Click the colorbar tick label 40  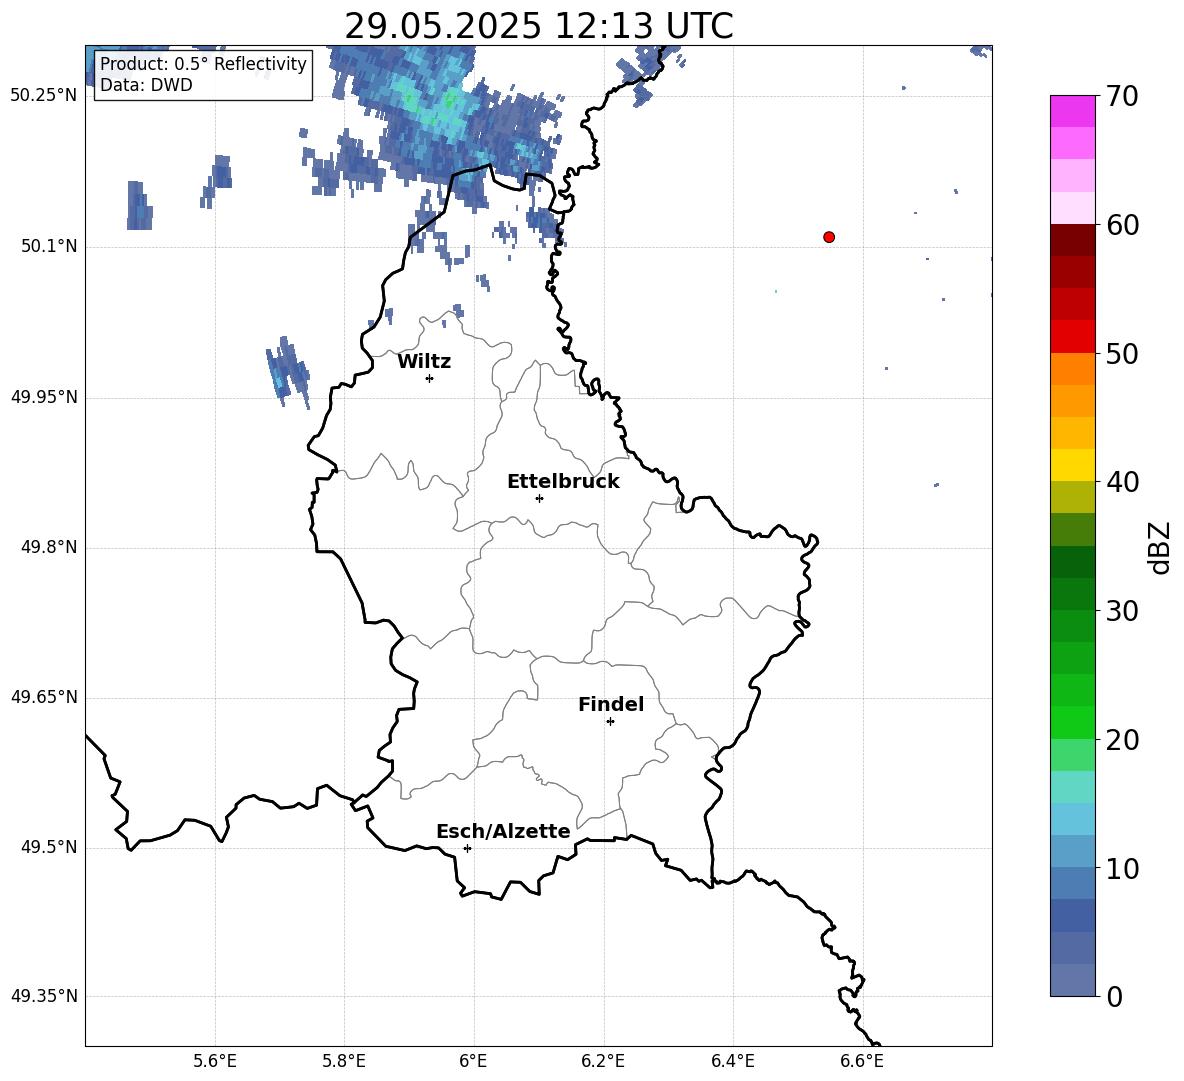pos(1122,482)
